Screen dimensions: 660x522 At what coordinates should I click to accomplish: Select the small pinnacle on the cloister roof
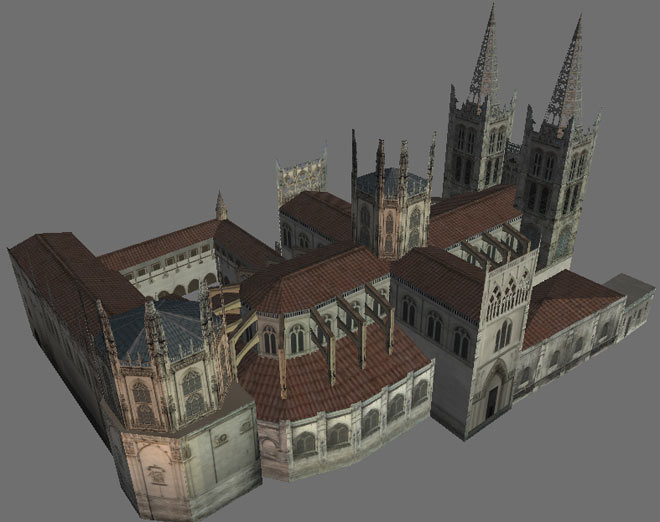220,205
